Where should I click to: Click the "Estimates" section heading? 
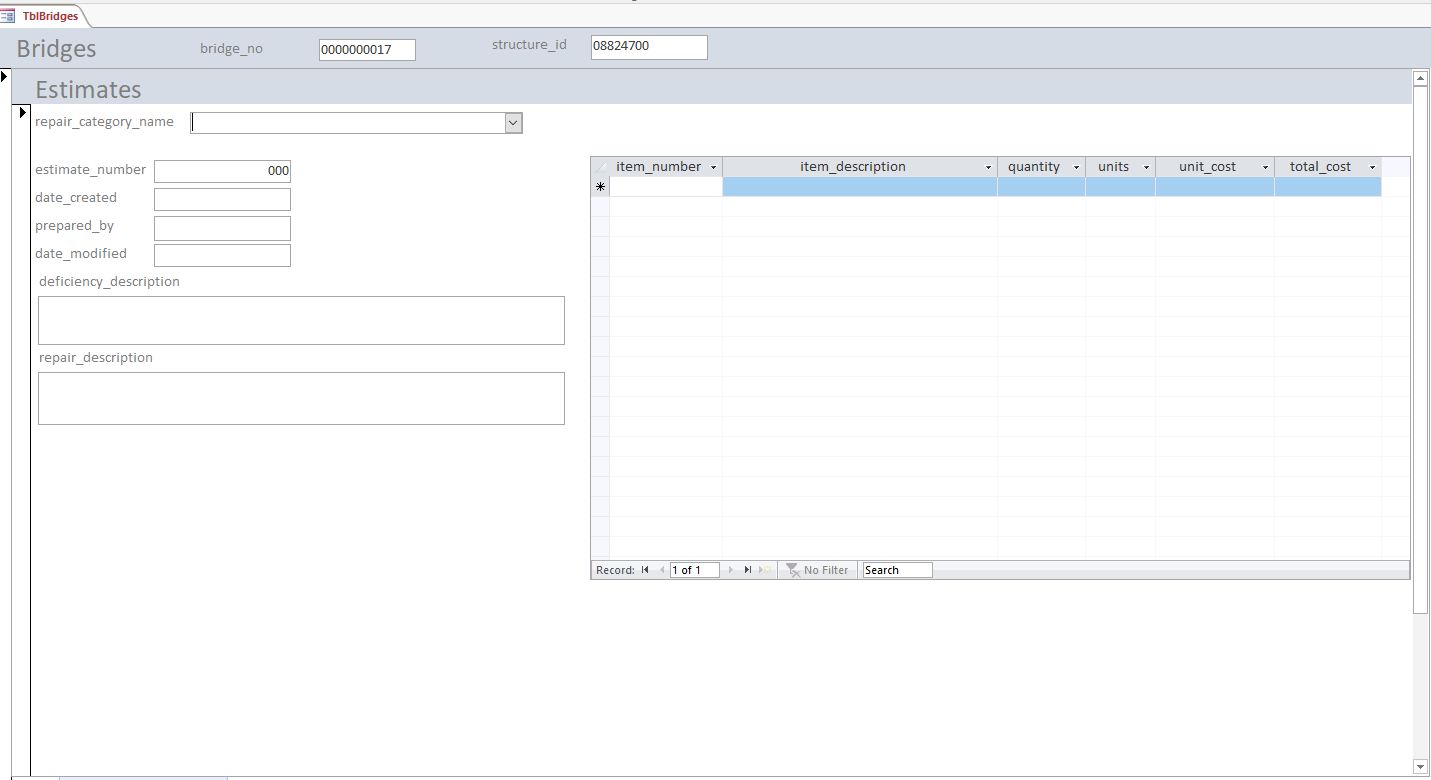88,89
